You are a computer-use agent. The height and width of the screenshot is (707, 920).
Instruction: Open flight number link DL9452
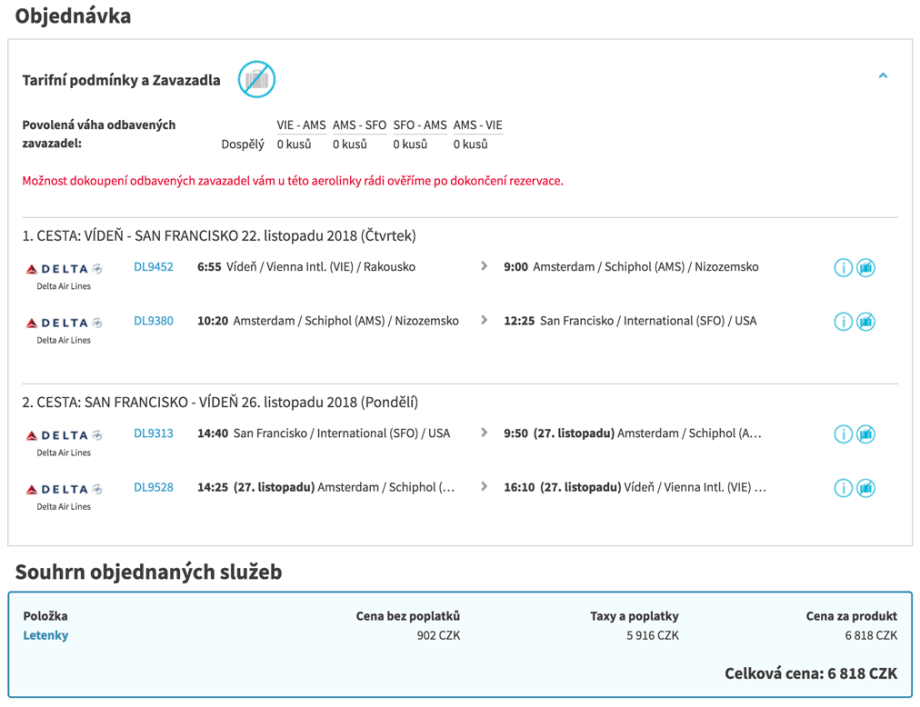click(153, 267)
